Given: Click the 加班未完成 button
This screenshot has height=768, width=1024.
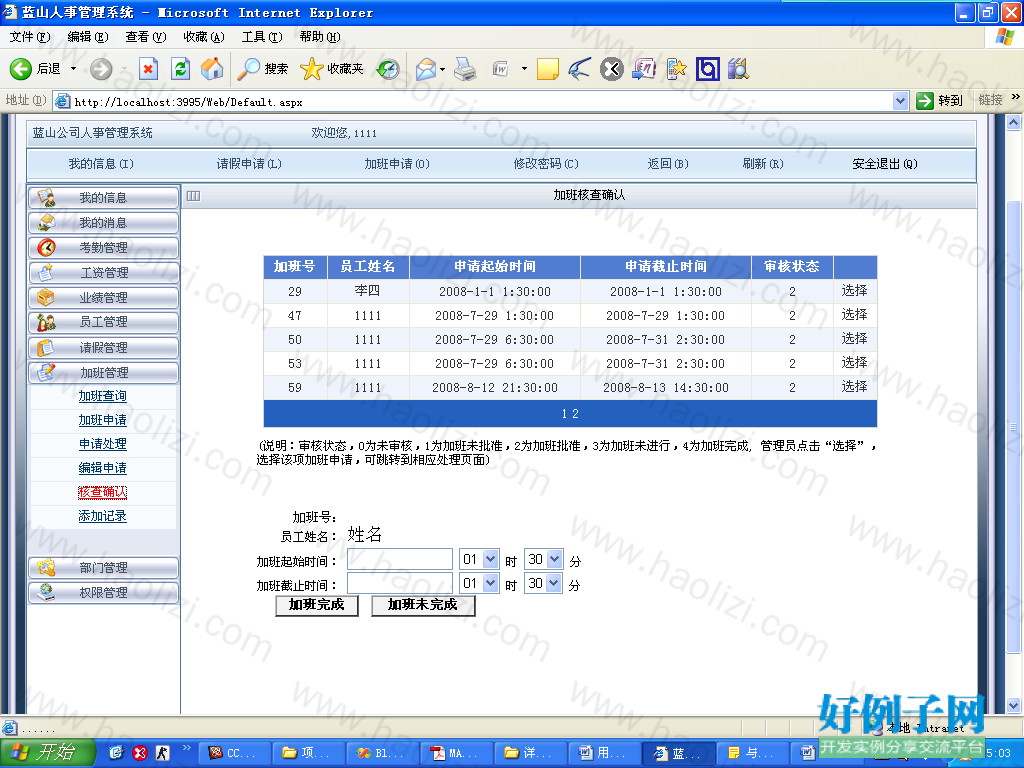Looking at the screenshot, I should tap(423, 605).
